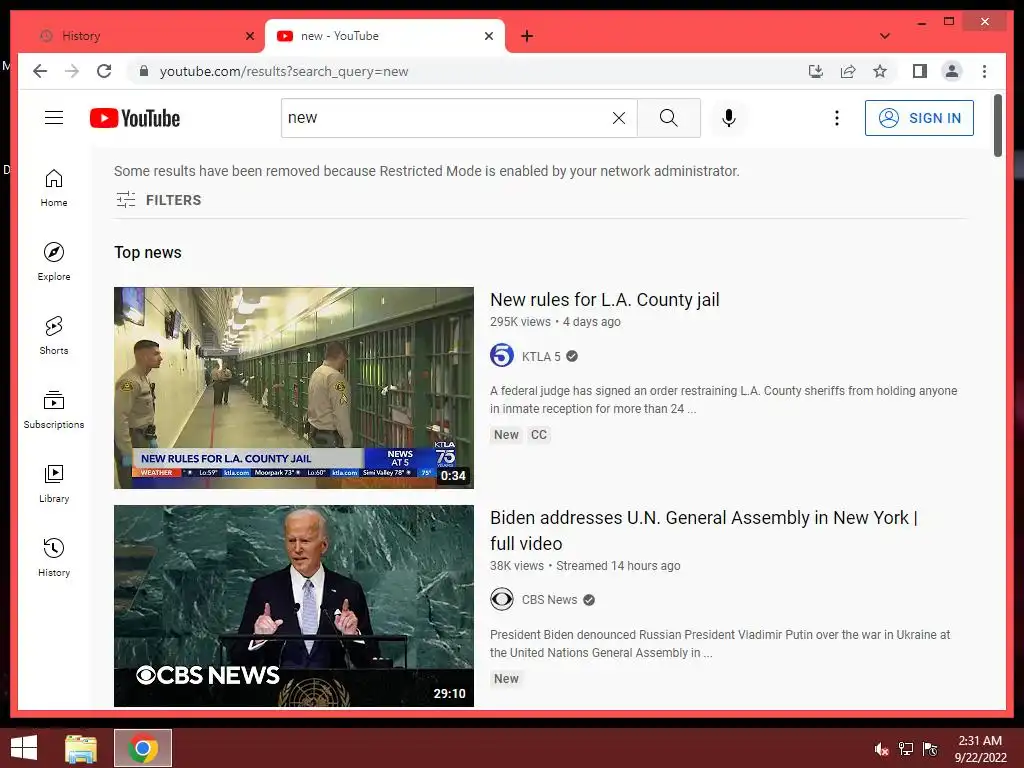This screenshot has height=768, width=1024.
Task: Open Explore in the sidebar
Action: (54, 261)
